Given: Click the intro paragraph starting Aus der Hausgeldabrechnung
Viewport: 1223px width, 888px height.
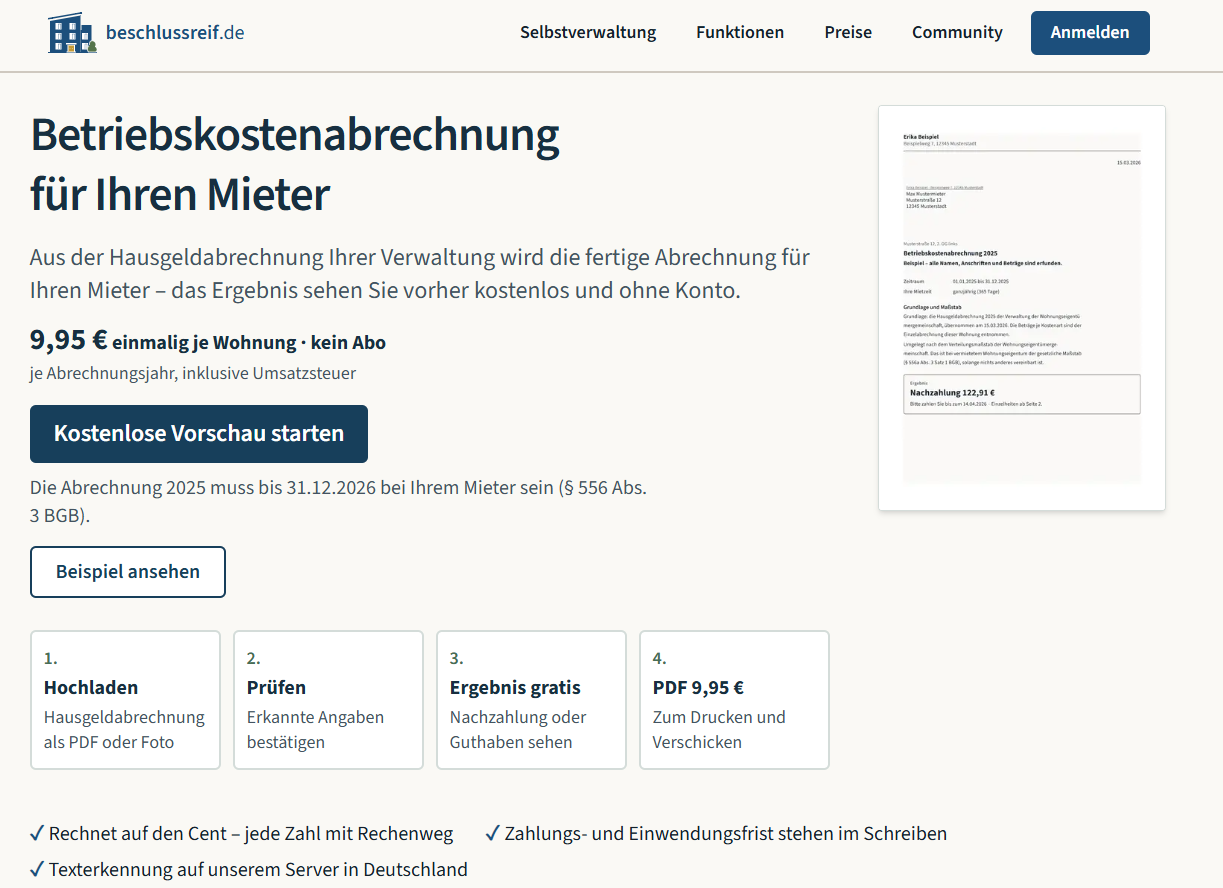Looking at the screenshot, I should point(420,274).
